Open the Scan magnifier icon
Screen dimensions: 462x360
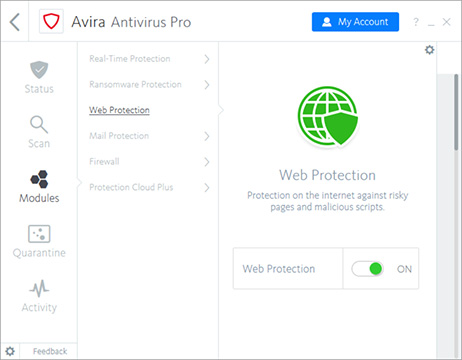pyautogui.click(x=39, y=124)
